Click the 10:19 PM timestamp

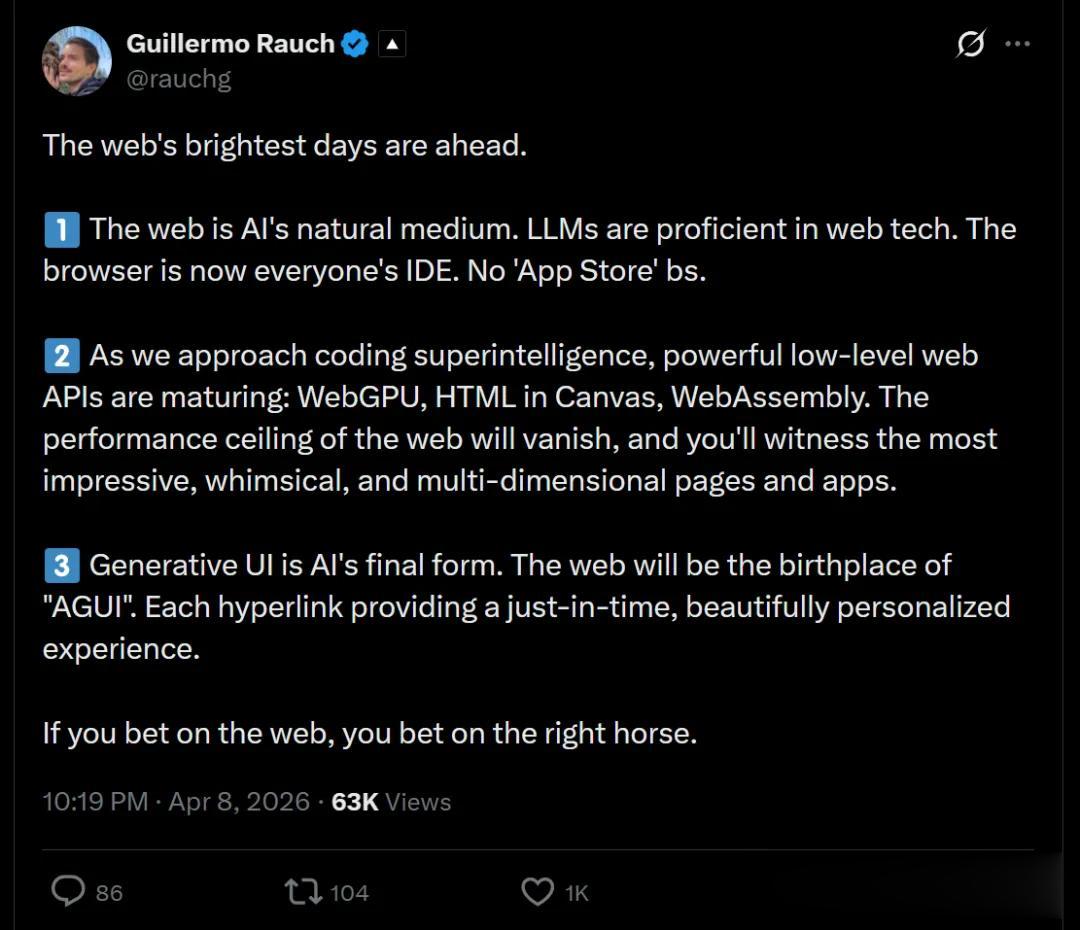[x=95, y=802]
